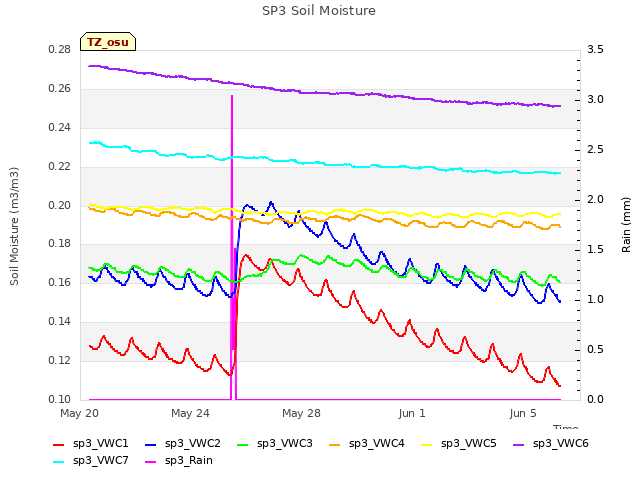
Task: Click the 3.0 rain axis value
Action: coord(595,100)
